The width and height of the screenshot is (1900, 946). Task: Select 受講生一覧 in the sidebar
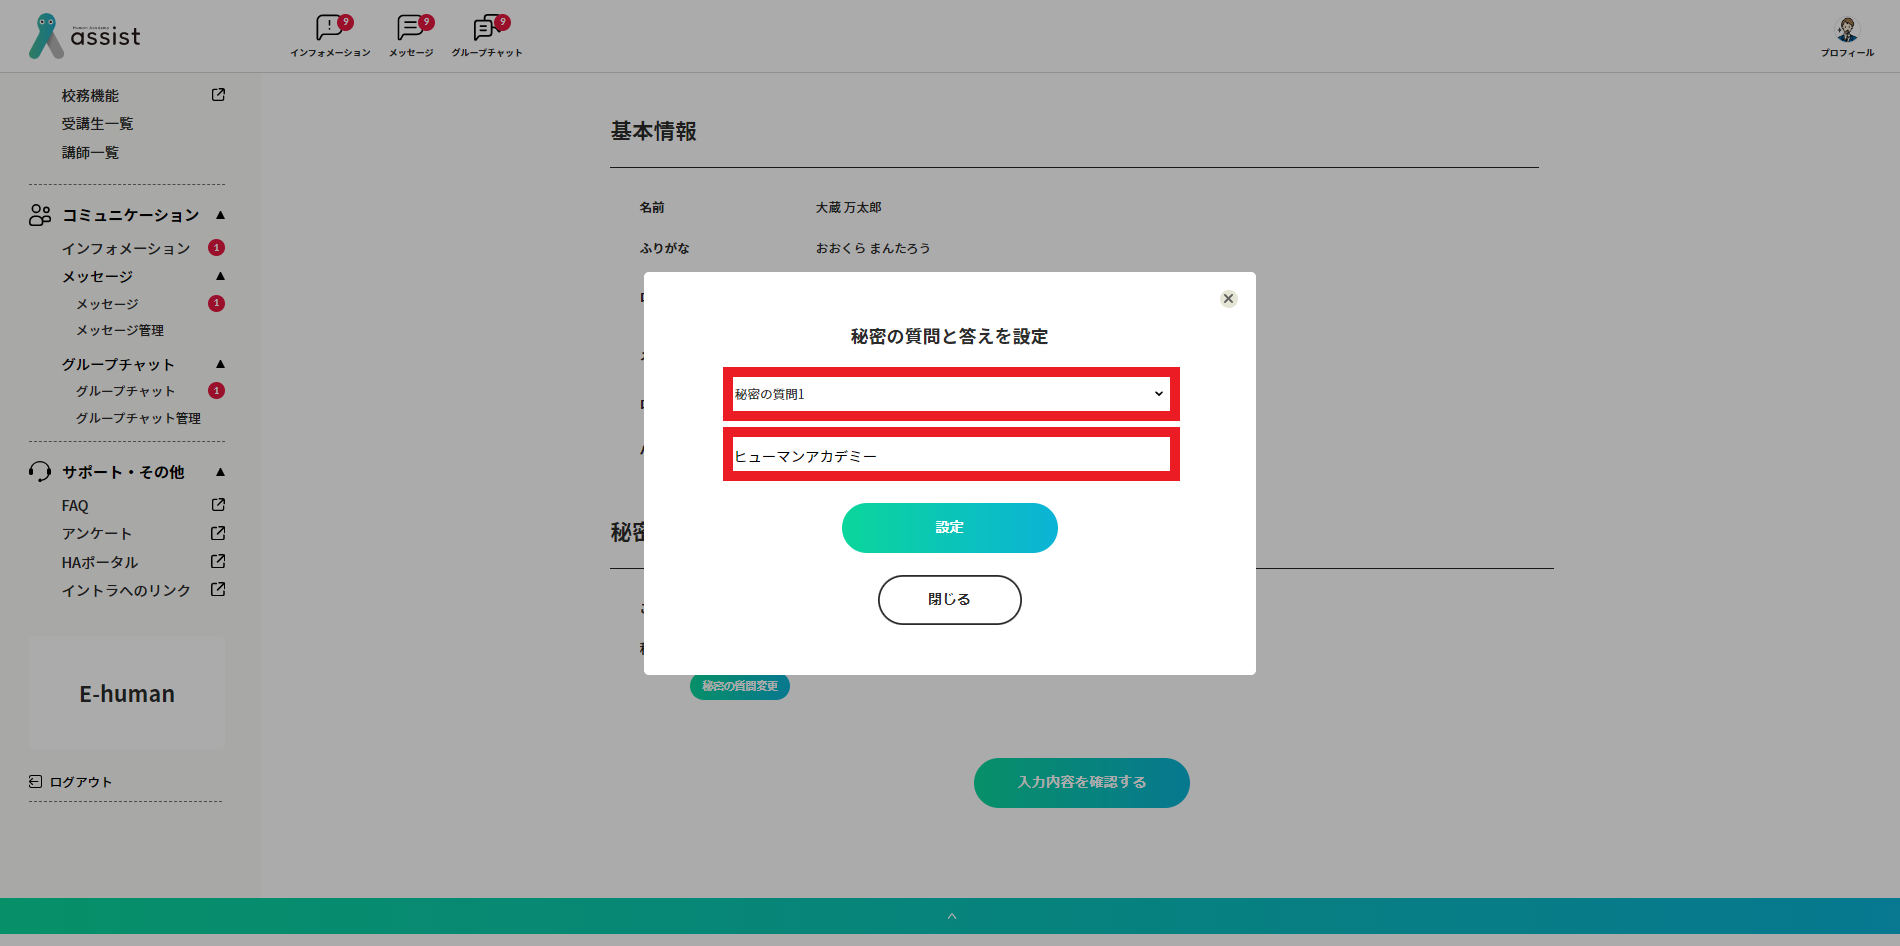click(x=97, y=124)
